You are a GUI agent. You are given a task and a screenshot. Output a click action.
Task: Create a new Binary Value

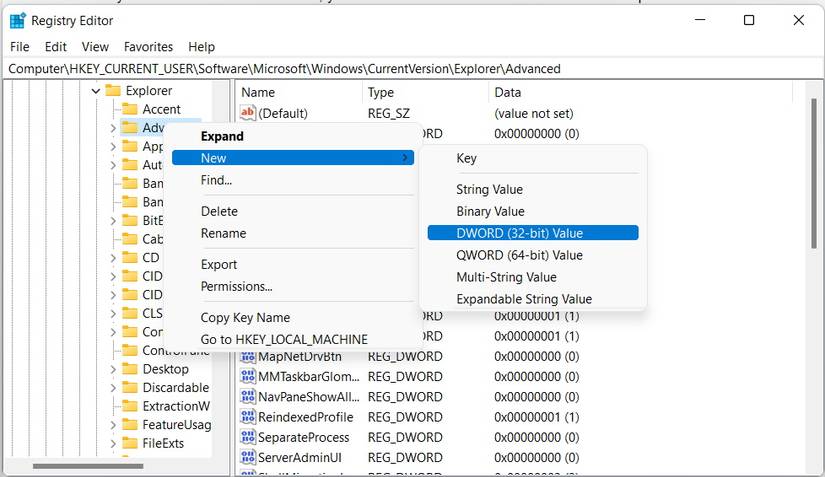click(x=533, y=211)
